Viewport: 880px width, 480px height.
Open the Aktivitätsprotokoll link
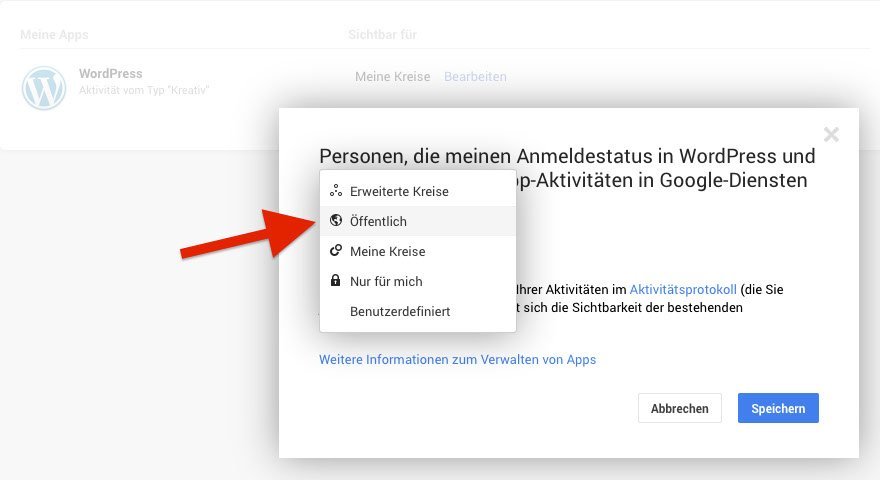pos(683,290)
